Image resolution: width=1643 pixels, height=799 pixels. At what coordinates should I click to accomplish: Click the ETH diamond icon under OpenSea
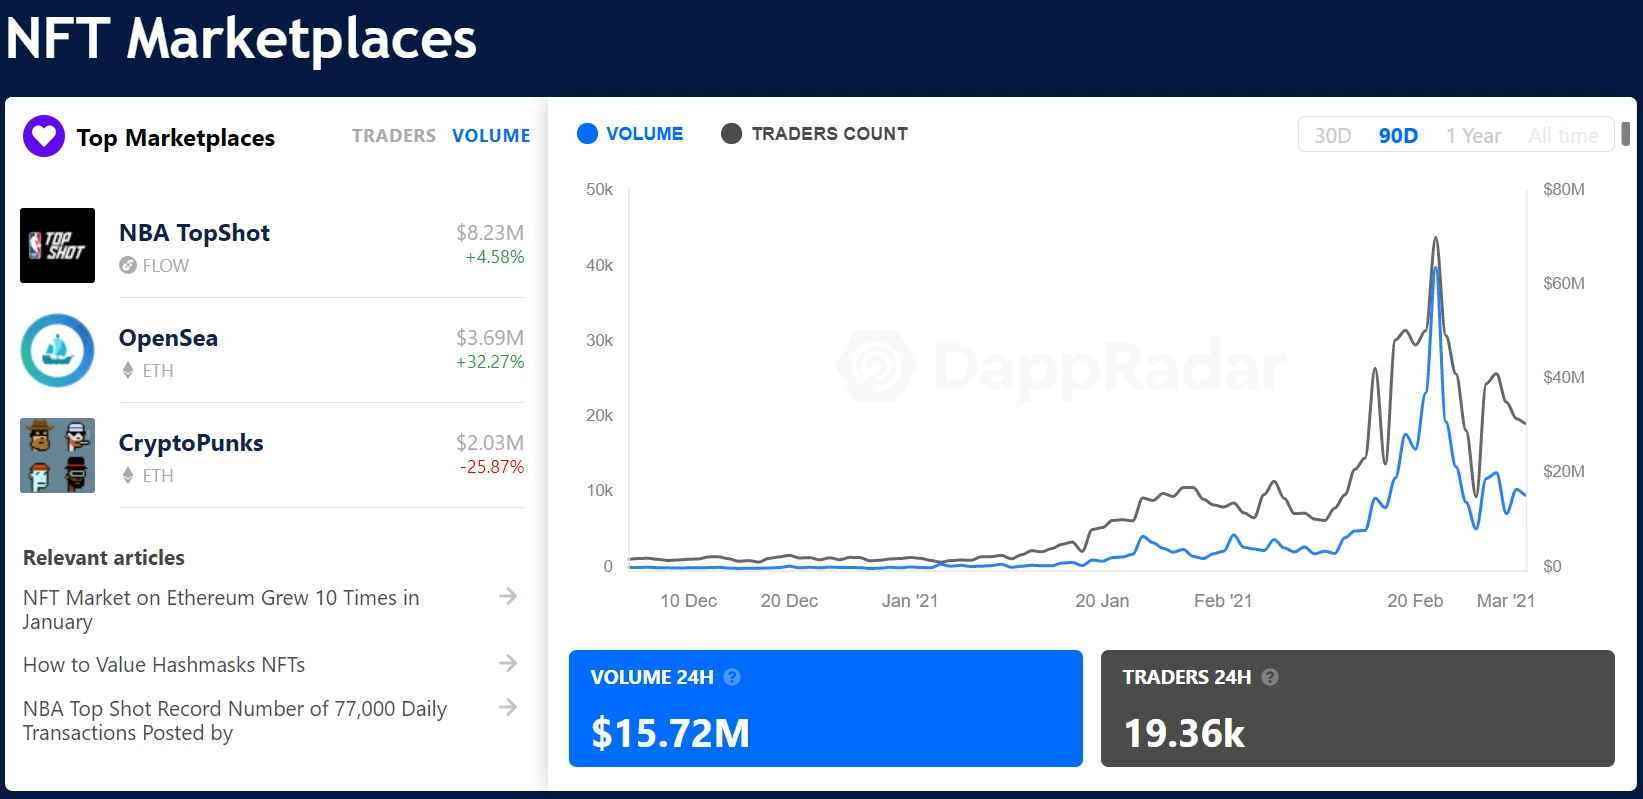point(128,370)
